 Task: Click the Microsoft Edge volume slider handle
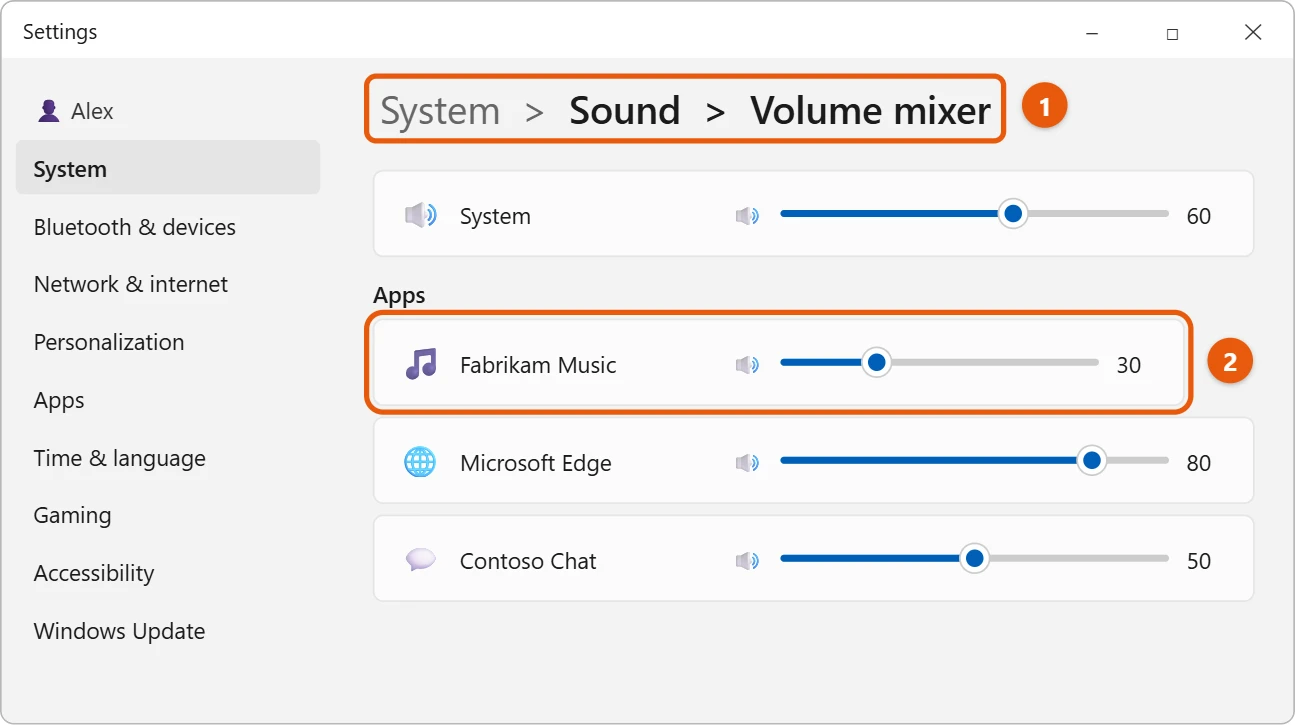coord(1092,460)
